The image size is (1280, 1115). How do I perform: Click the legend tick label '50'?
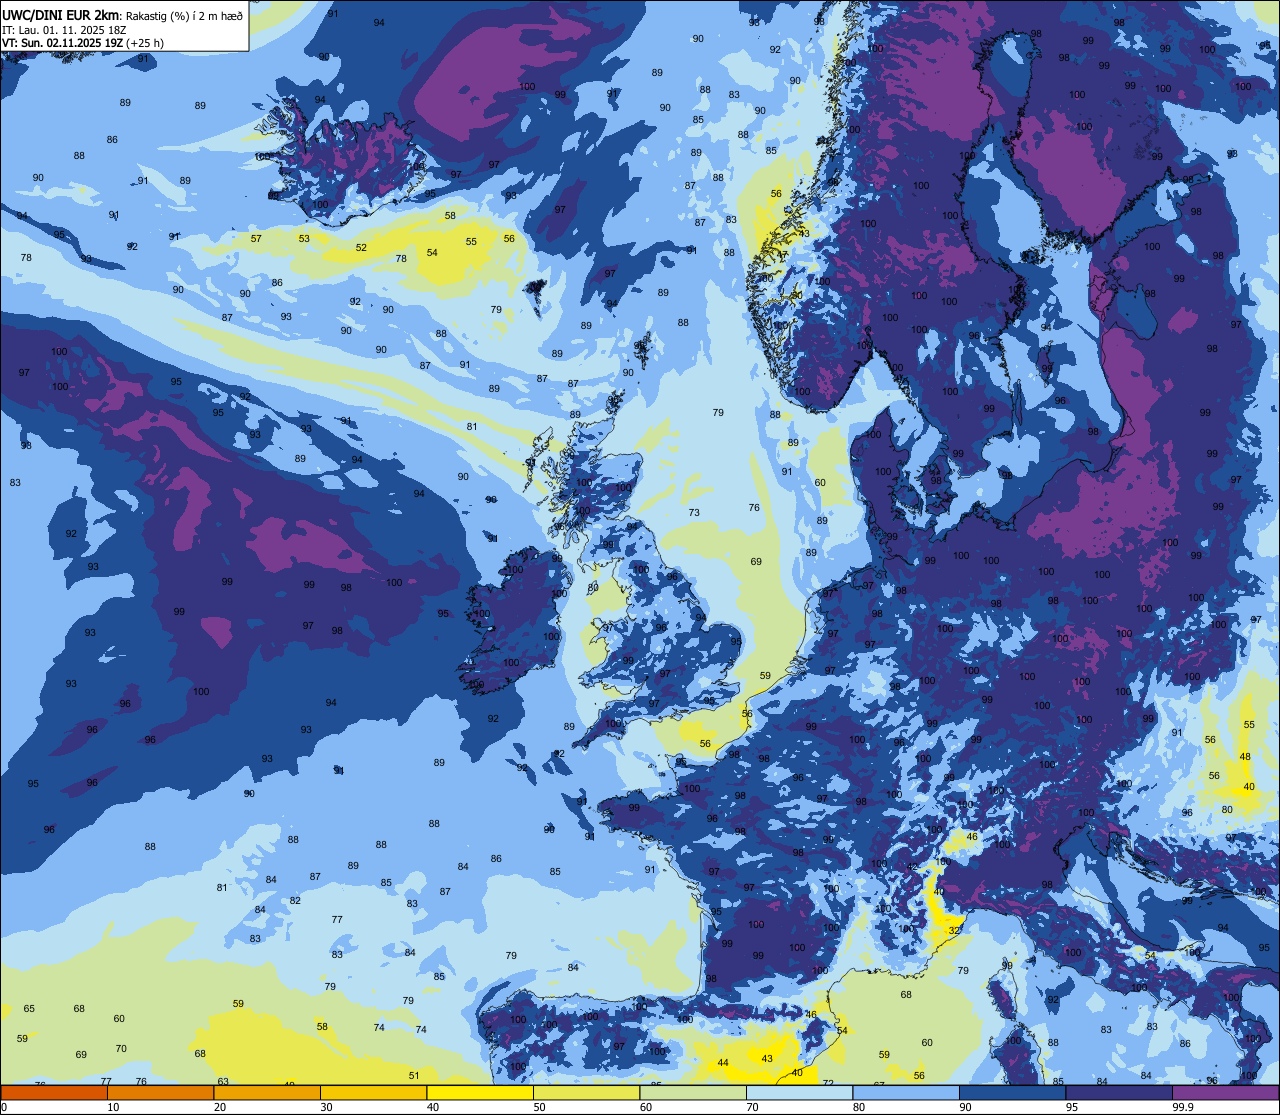540,1107
